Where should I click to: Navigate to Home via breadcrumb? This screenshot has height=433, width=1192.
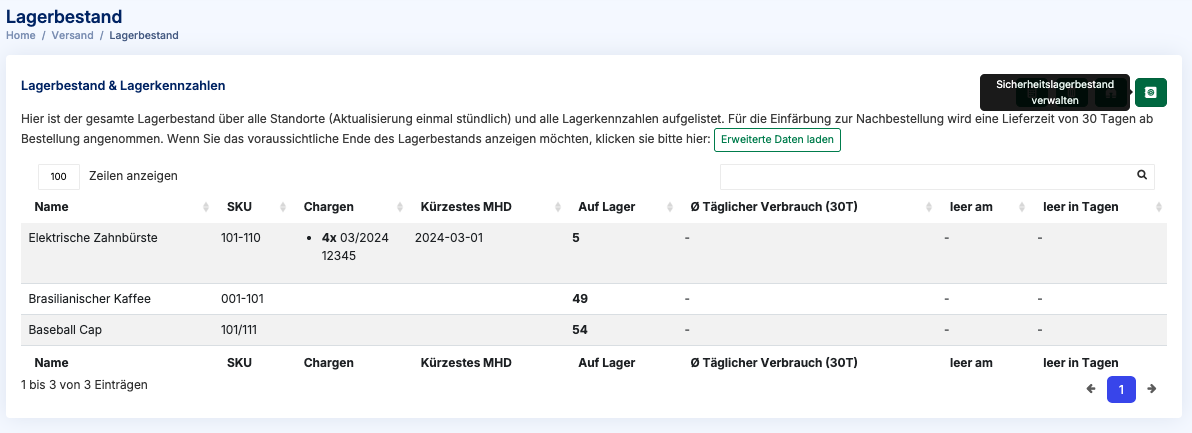(20, 35)
